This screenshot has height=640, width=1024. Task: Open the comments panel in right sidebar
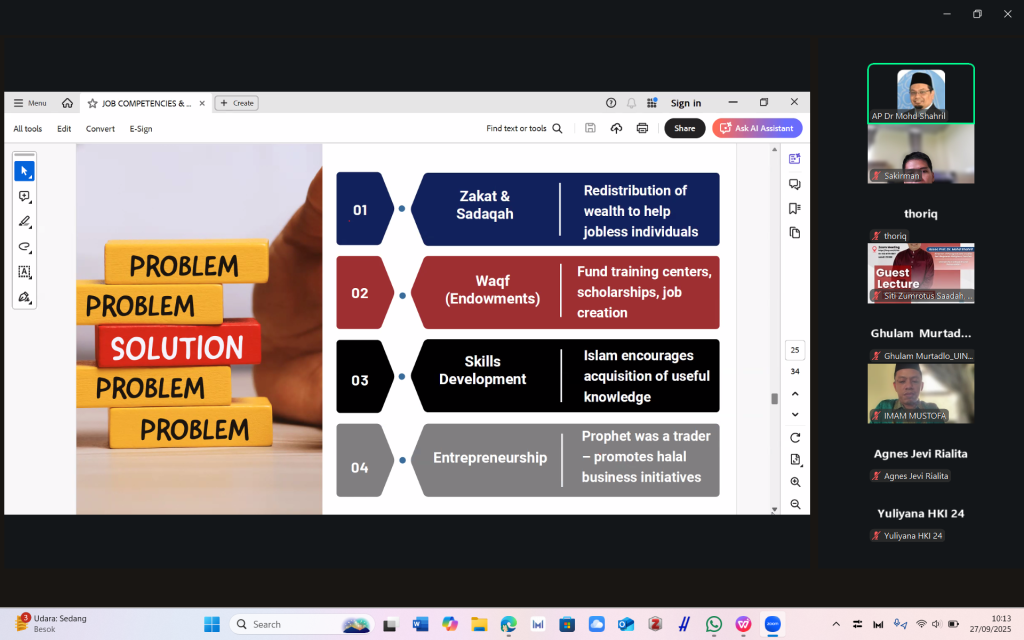[x=795, y=184]
